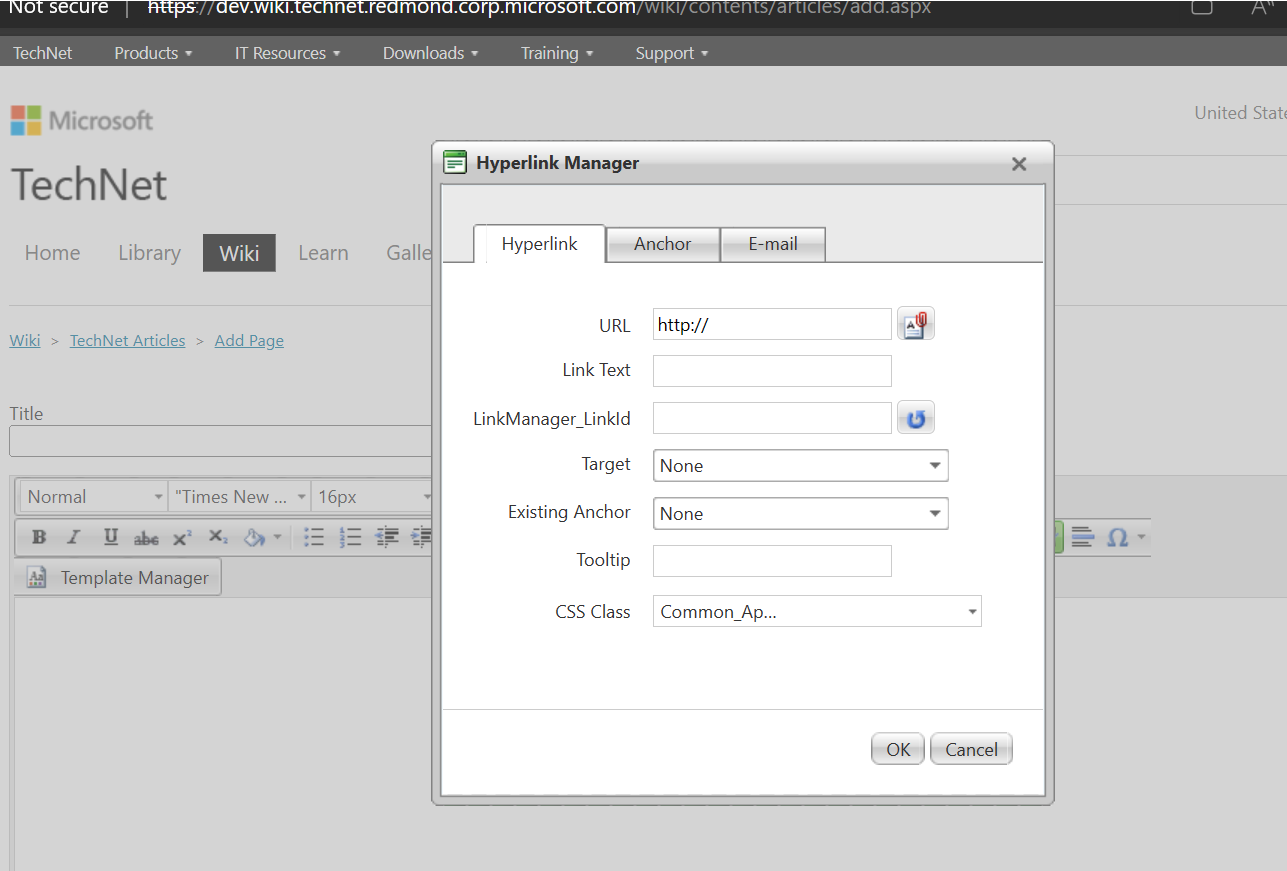Toggle bold formatting in the editor toolbar
The width and height of the screenshot is (1287, 871).
(x=37, y=537)
